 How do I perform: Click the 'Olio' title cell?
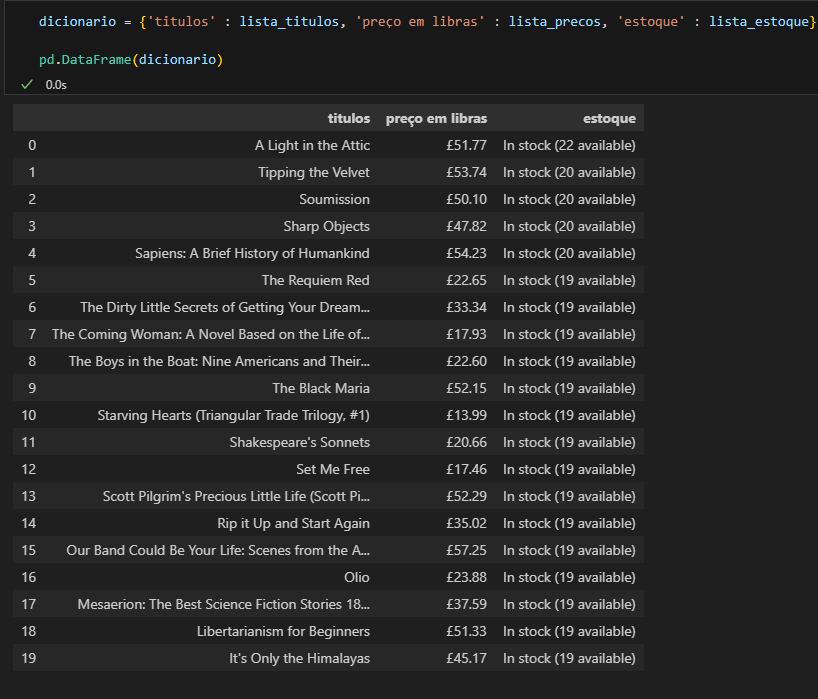click(356, 577)
